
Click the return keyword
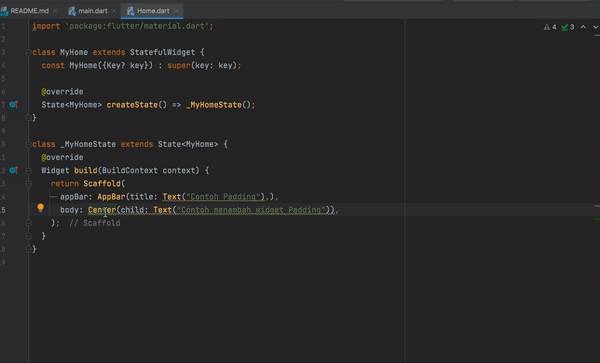[x=65, y=184]
